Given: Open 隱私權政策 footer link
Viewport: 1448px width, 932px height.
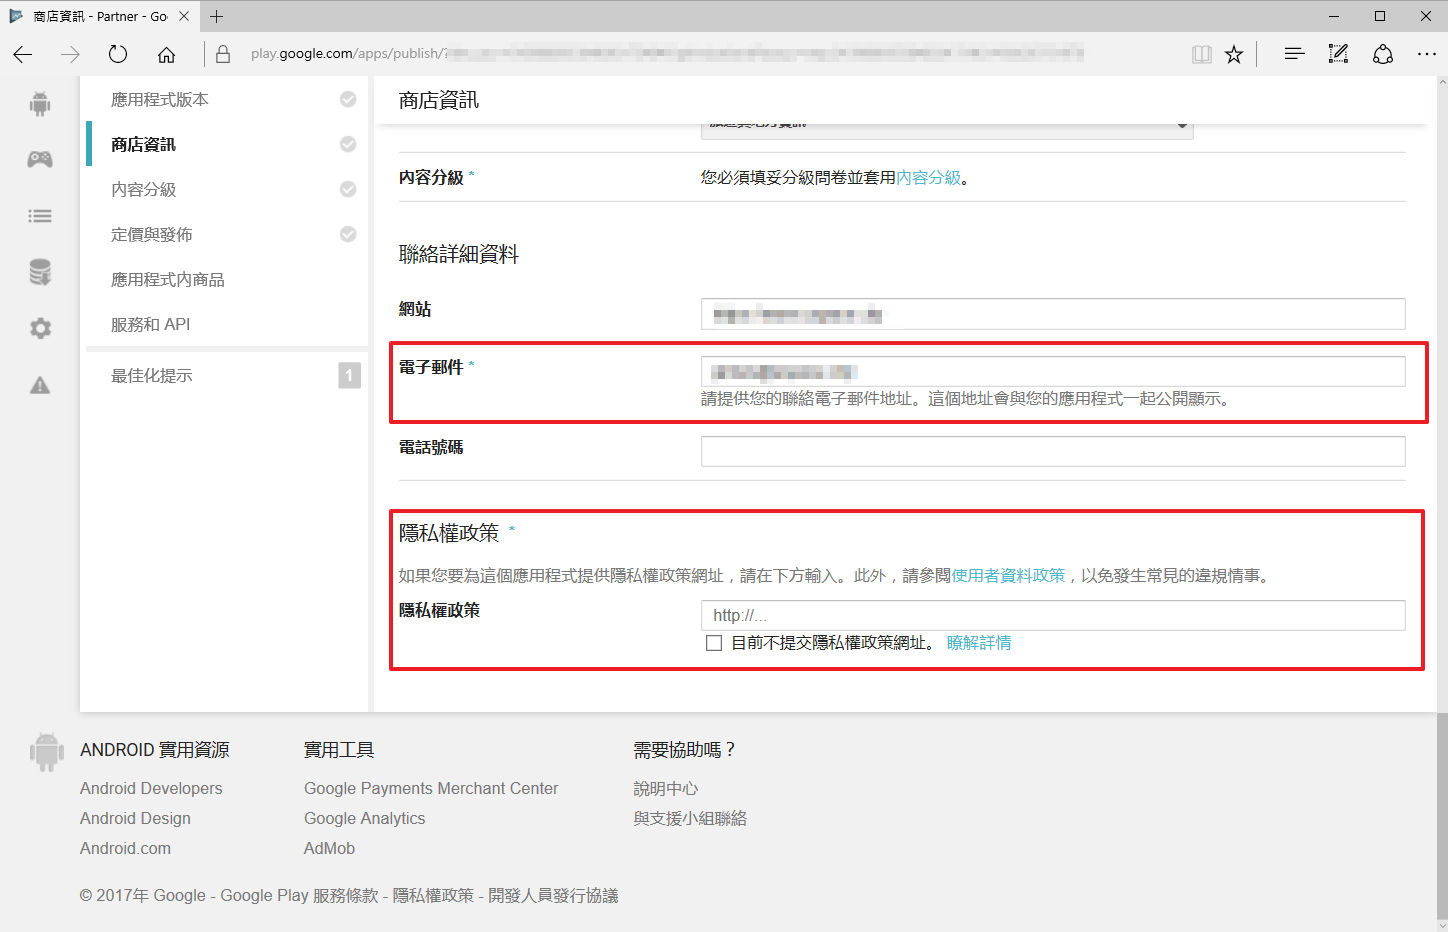Looking at the screenshot, I should tap(433, 895).
